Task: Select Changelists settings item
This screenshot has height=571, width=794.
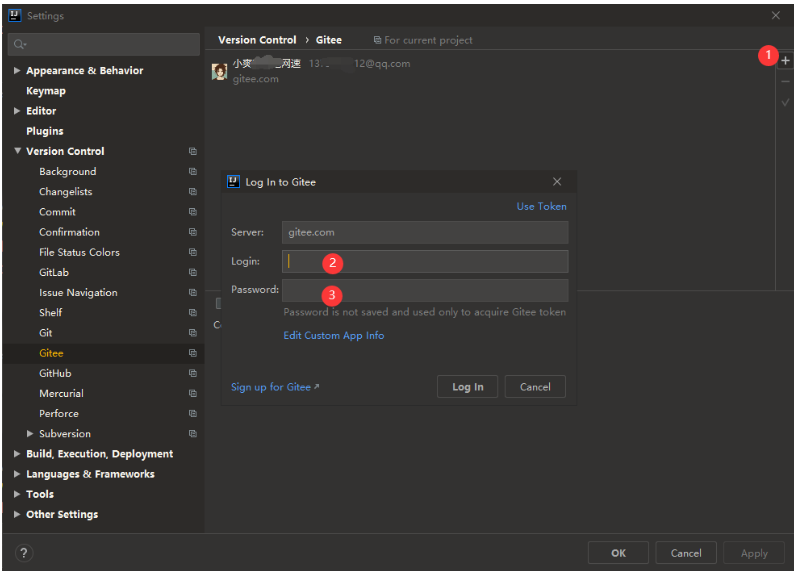Action: [x=66, y=192]
